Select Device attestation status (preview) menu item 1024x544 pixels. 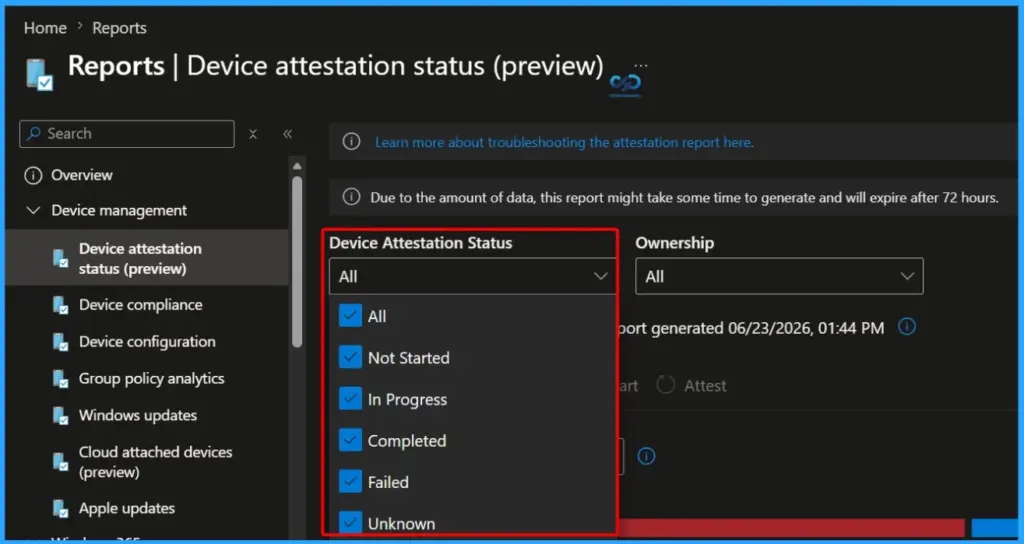[x=146, y=259]
